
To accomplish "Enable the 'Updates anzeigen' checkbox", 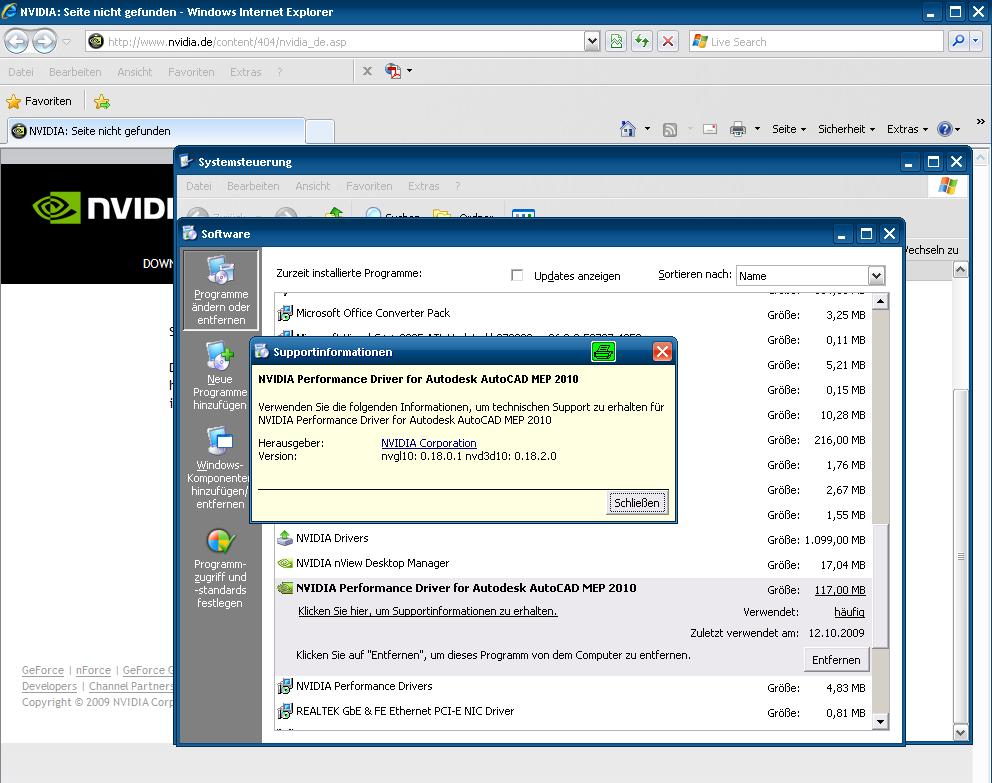I will pos(517,275).
